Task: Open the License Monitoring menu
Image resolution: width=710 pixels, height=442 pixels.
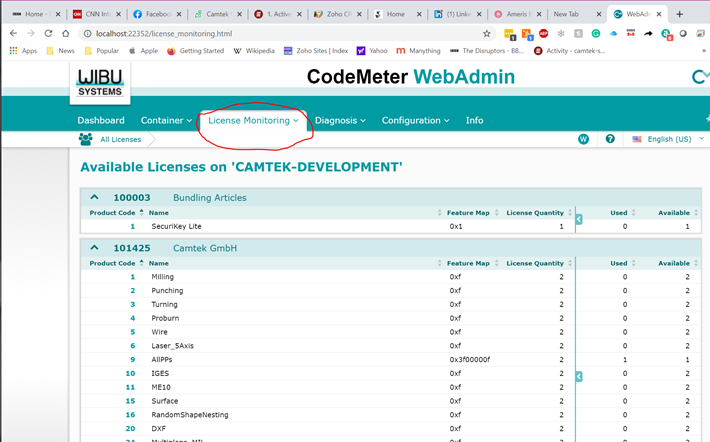Action: coord(253,120)
